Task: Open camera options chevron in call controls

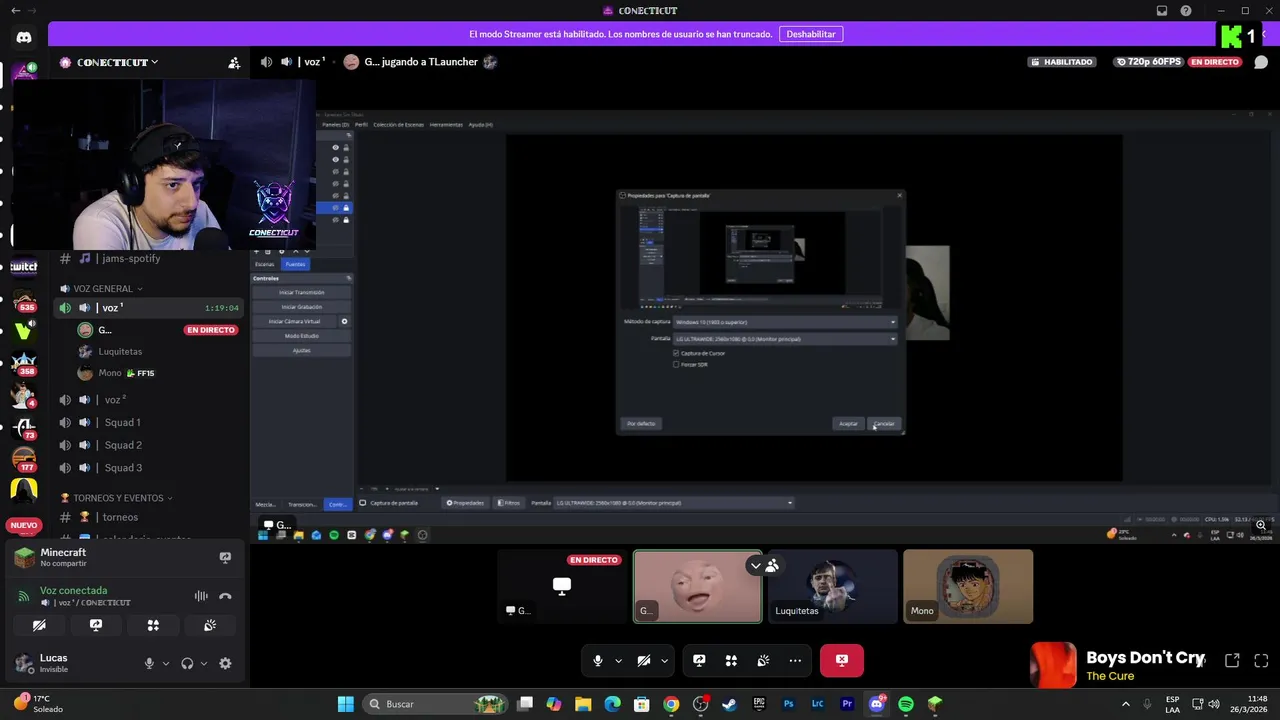Action: click(x=664, y=660)
